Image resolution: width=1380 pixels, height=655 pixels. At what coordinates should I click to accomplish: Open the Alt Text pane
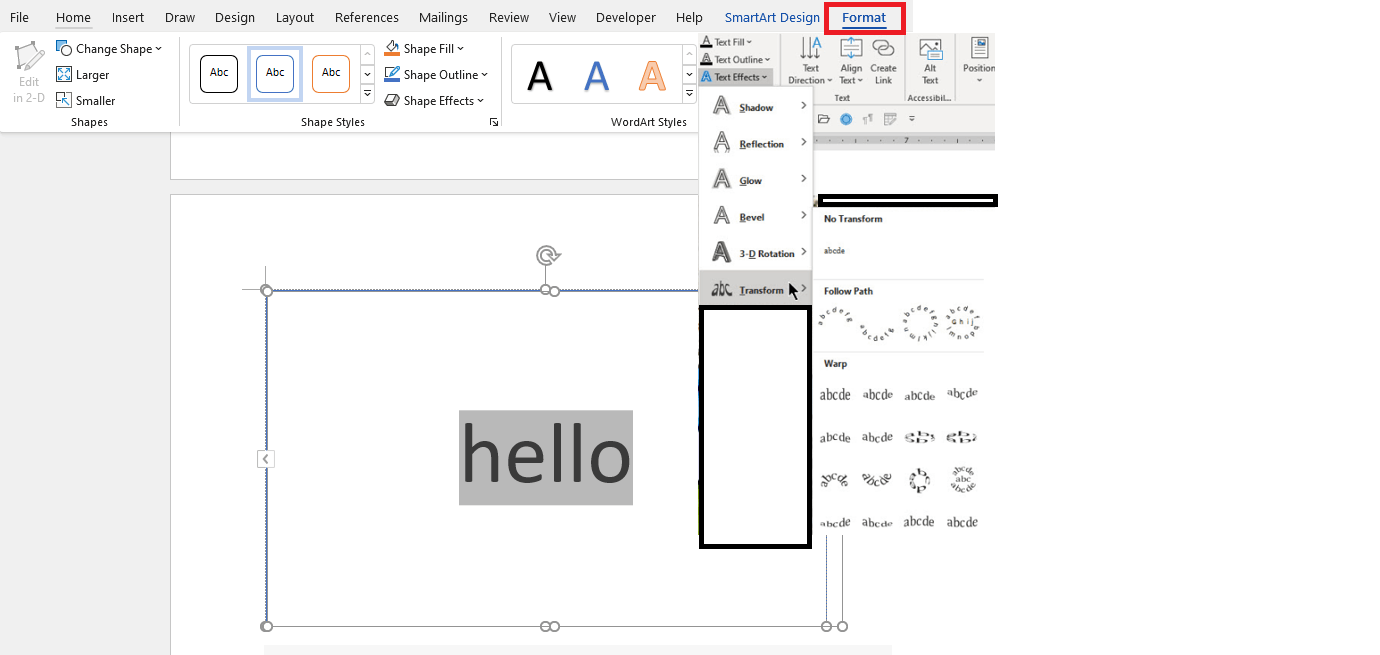point(930,61)
